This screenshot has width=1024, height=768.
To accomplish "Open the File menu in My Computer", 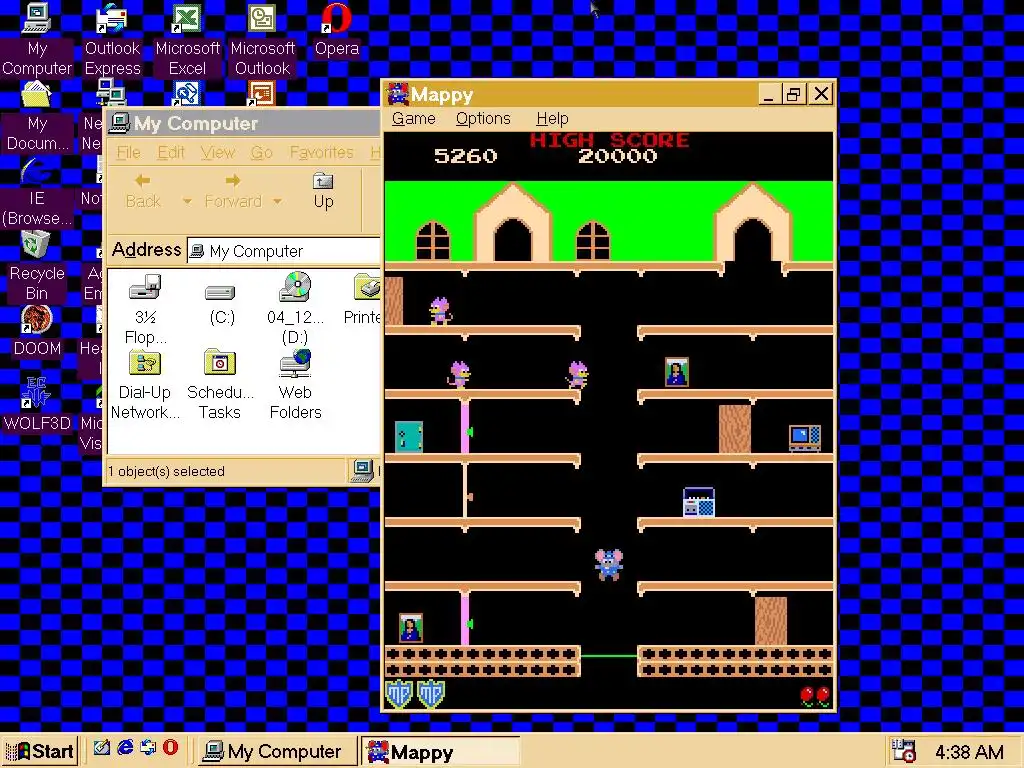I will click(x=128, y=153).
